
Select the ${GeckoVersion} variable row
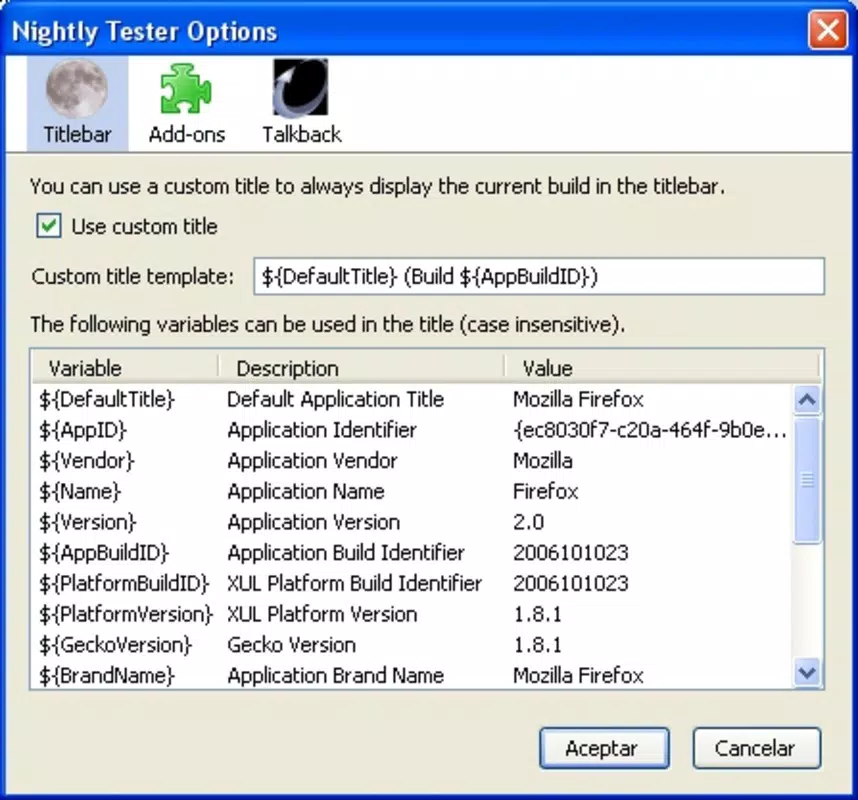coord(411,645)
